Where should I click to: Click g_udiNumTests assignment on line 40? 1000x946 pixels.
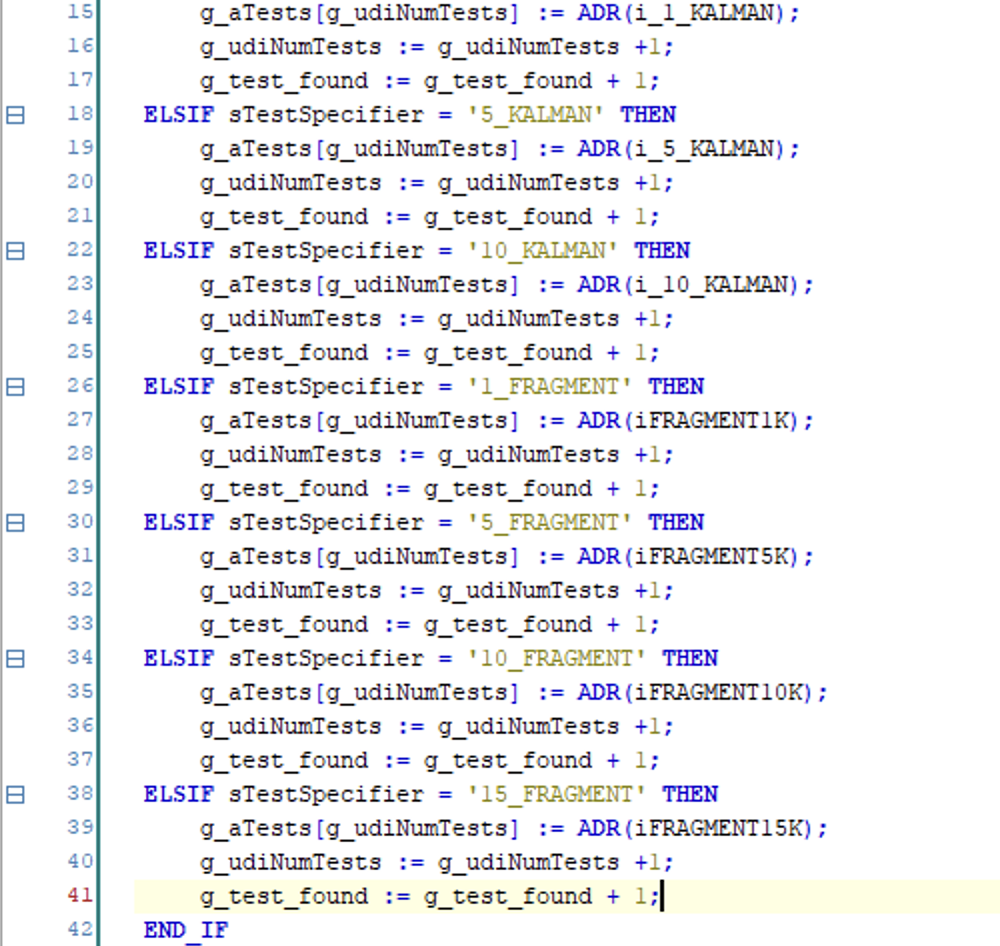[x=437, y=862]
